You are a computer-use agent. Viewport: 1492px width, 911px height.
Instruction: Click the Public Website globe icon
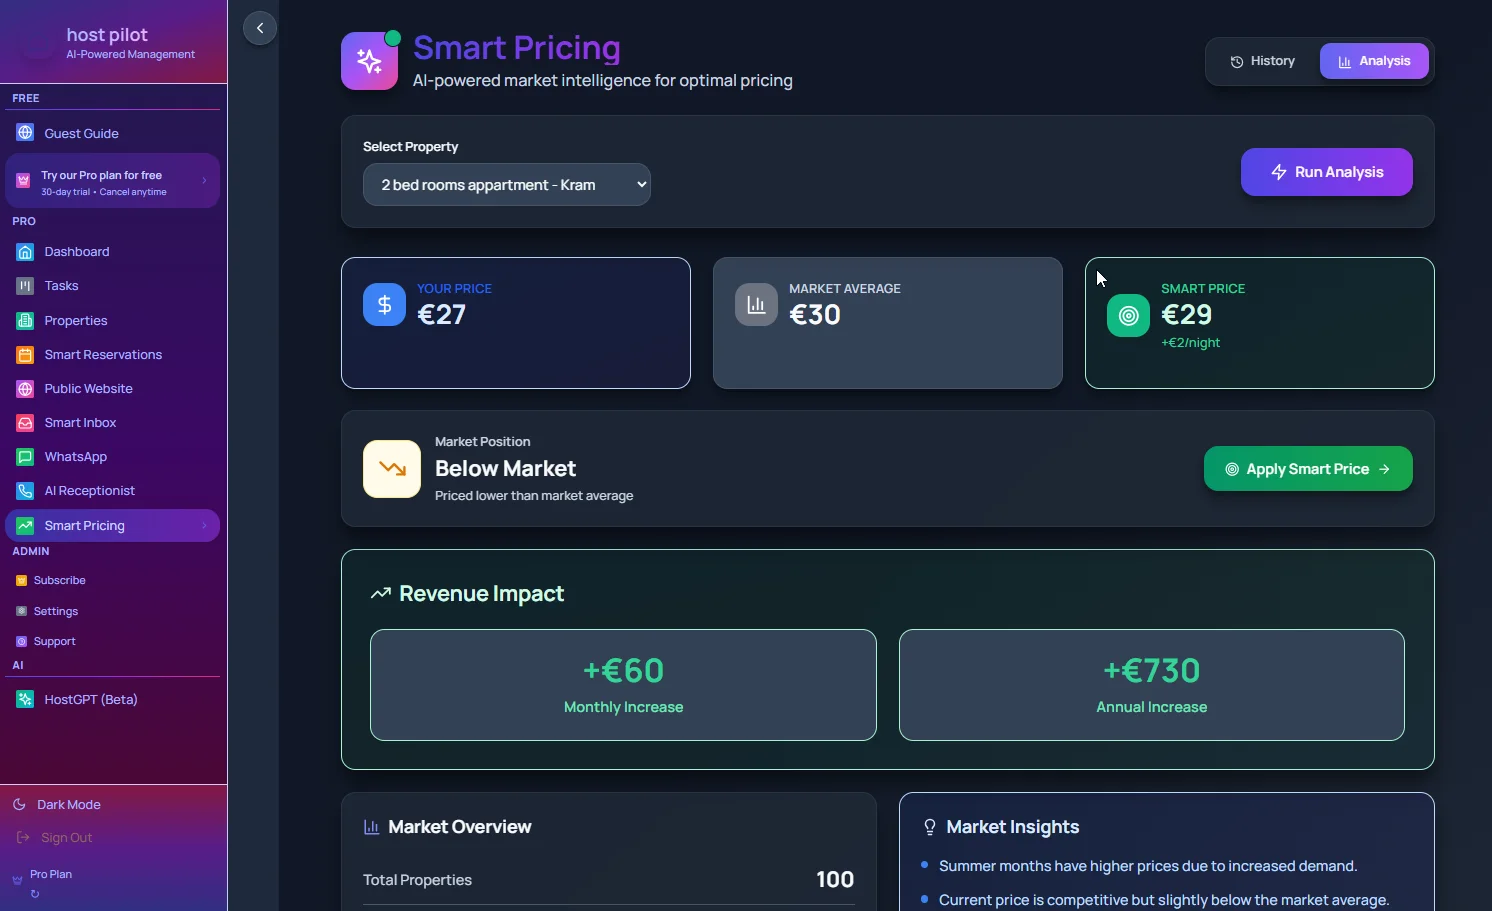23,389
